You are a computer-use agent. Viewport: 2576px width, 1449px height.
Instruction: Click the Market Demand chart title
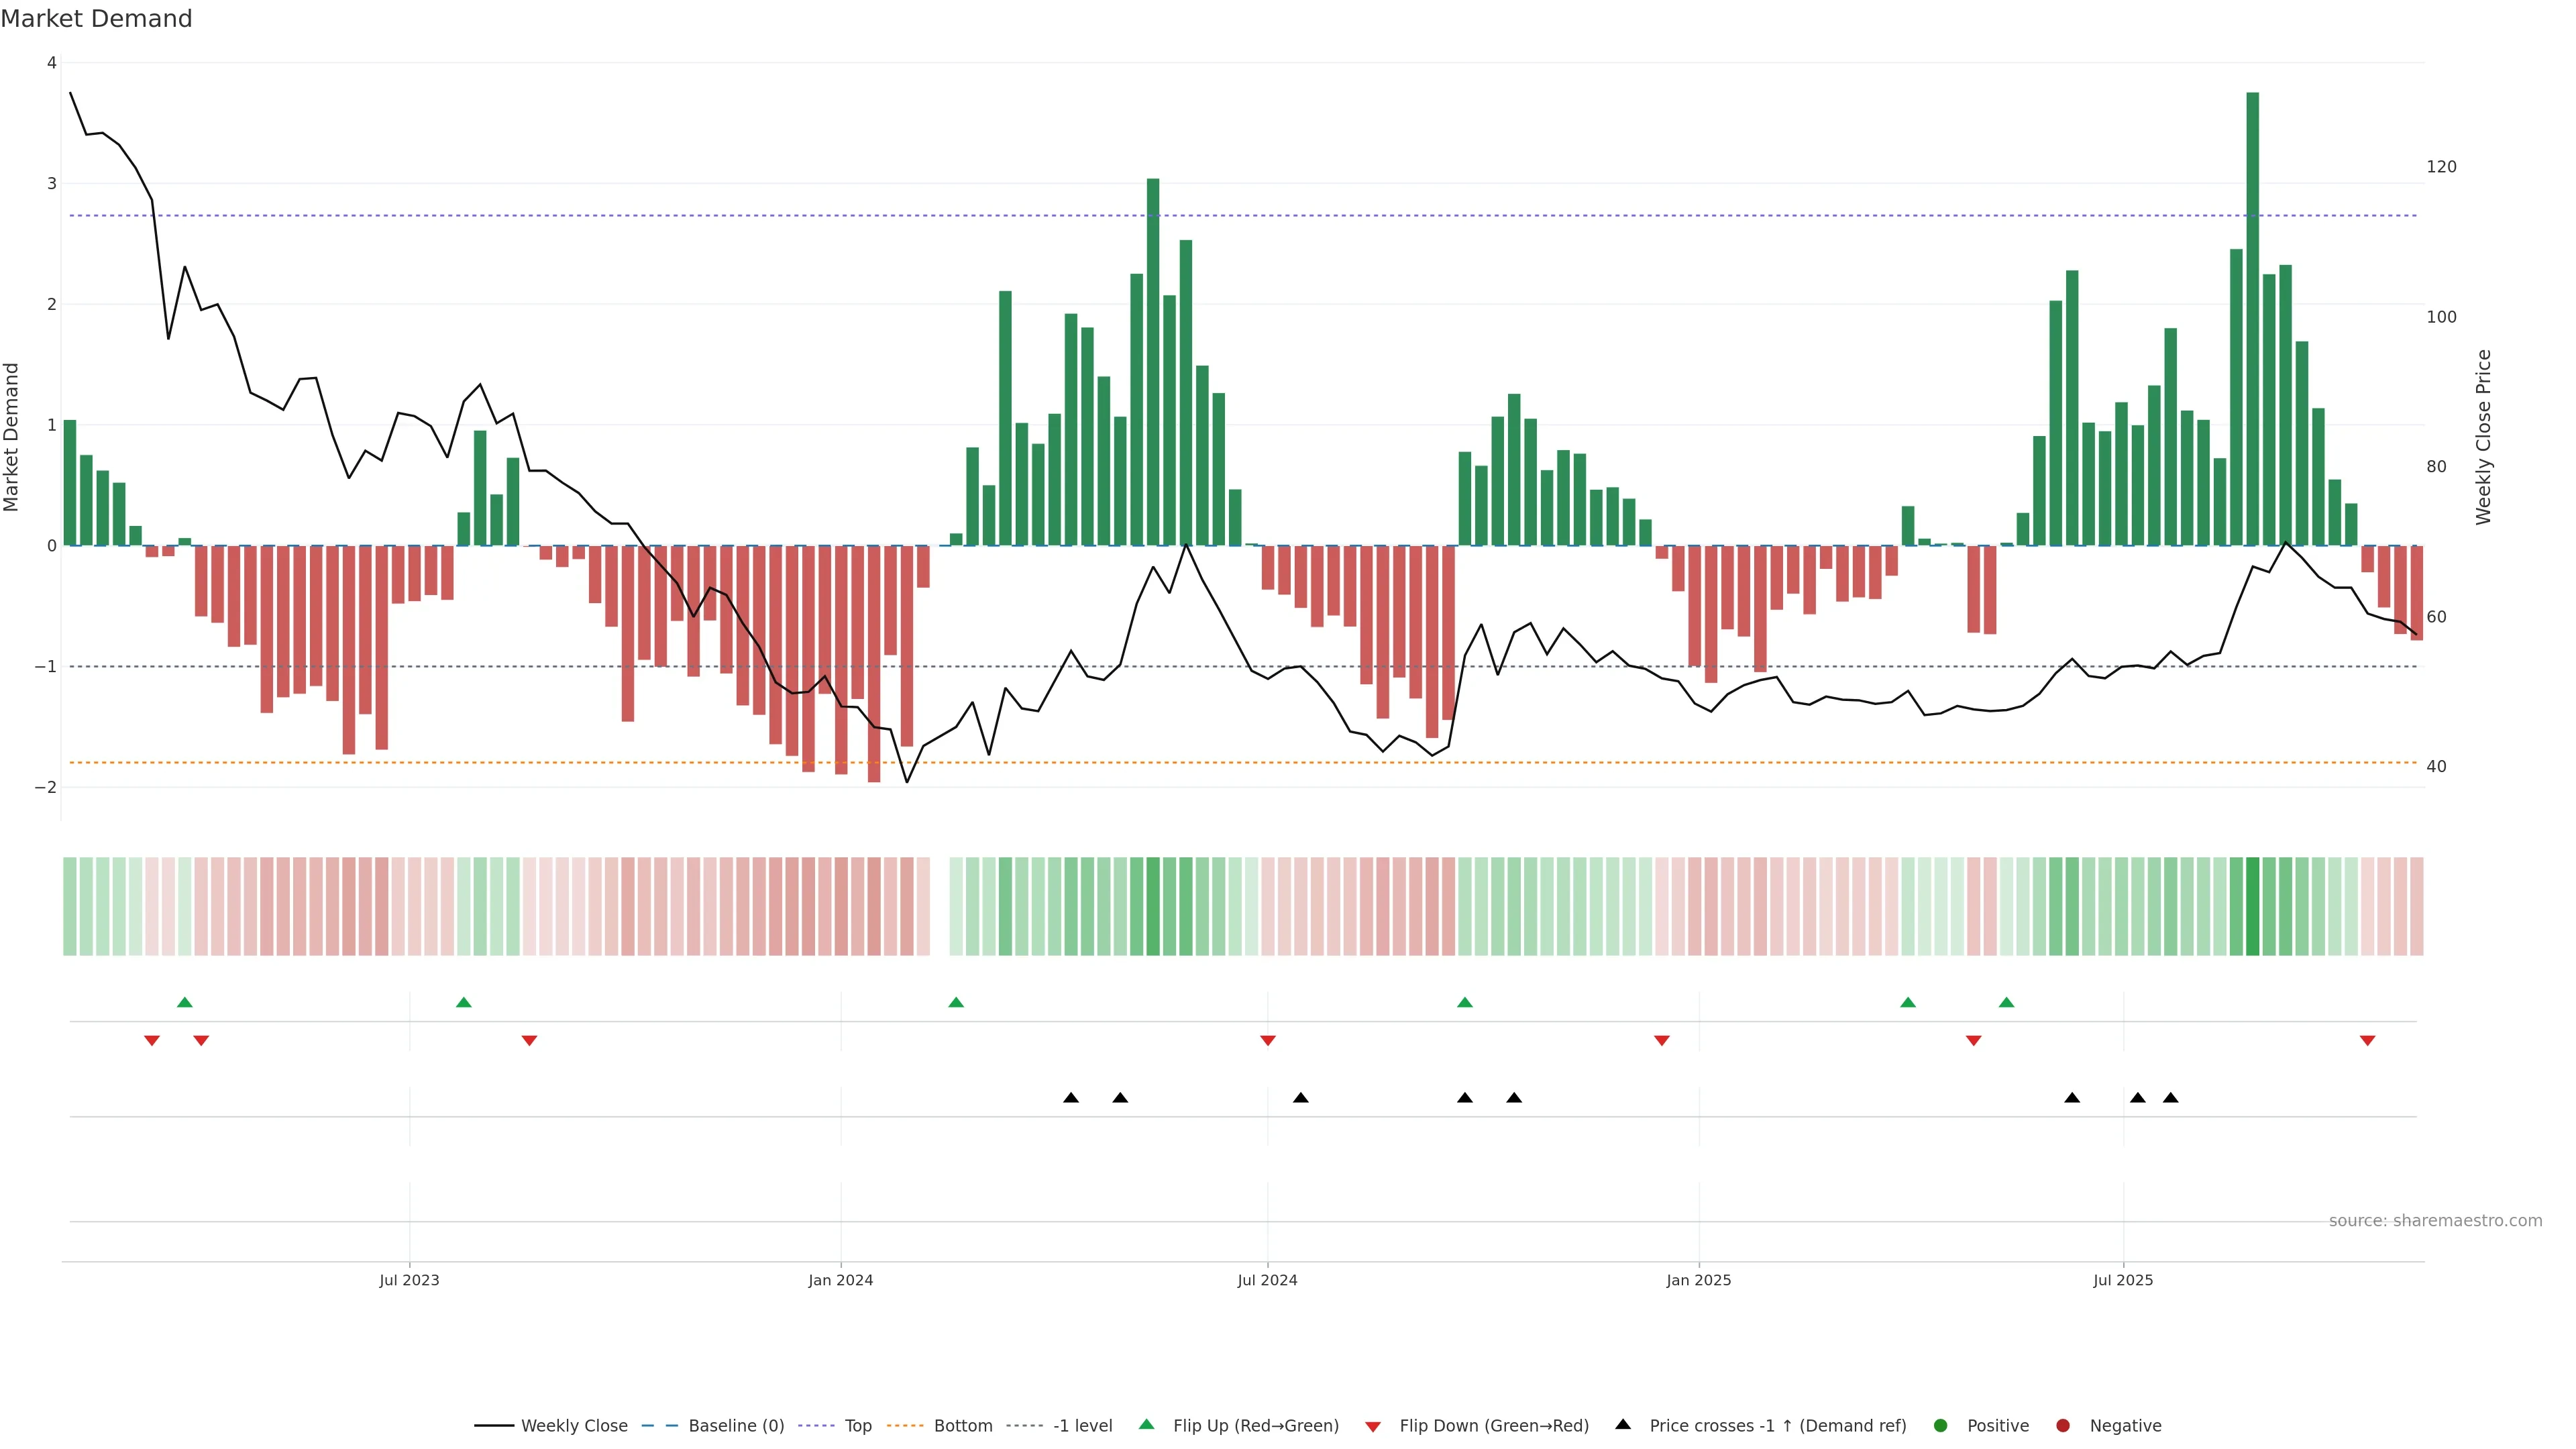tap(96, 19)
